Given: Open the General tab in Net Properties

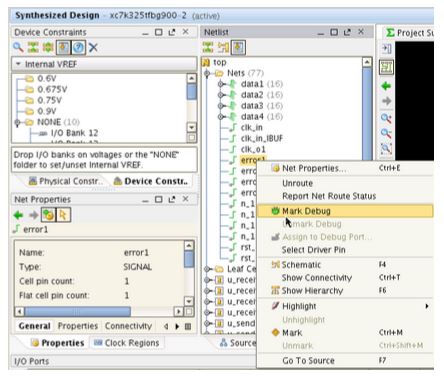Looking at the screenshot, I should coord(35,326).
